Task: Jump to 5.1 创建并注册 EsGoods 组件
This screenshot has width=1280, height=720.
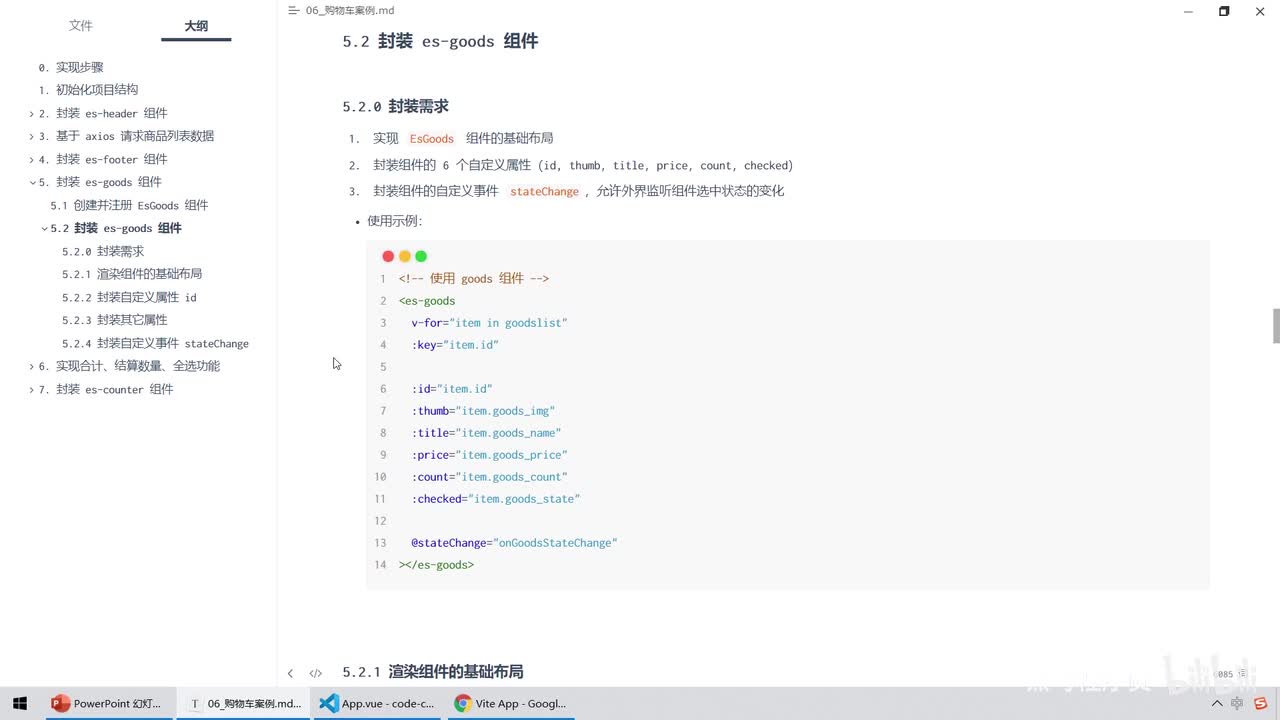Action: (129, 205)
